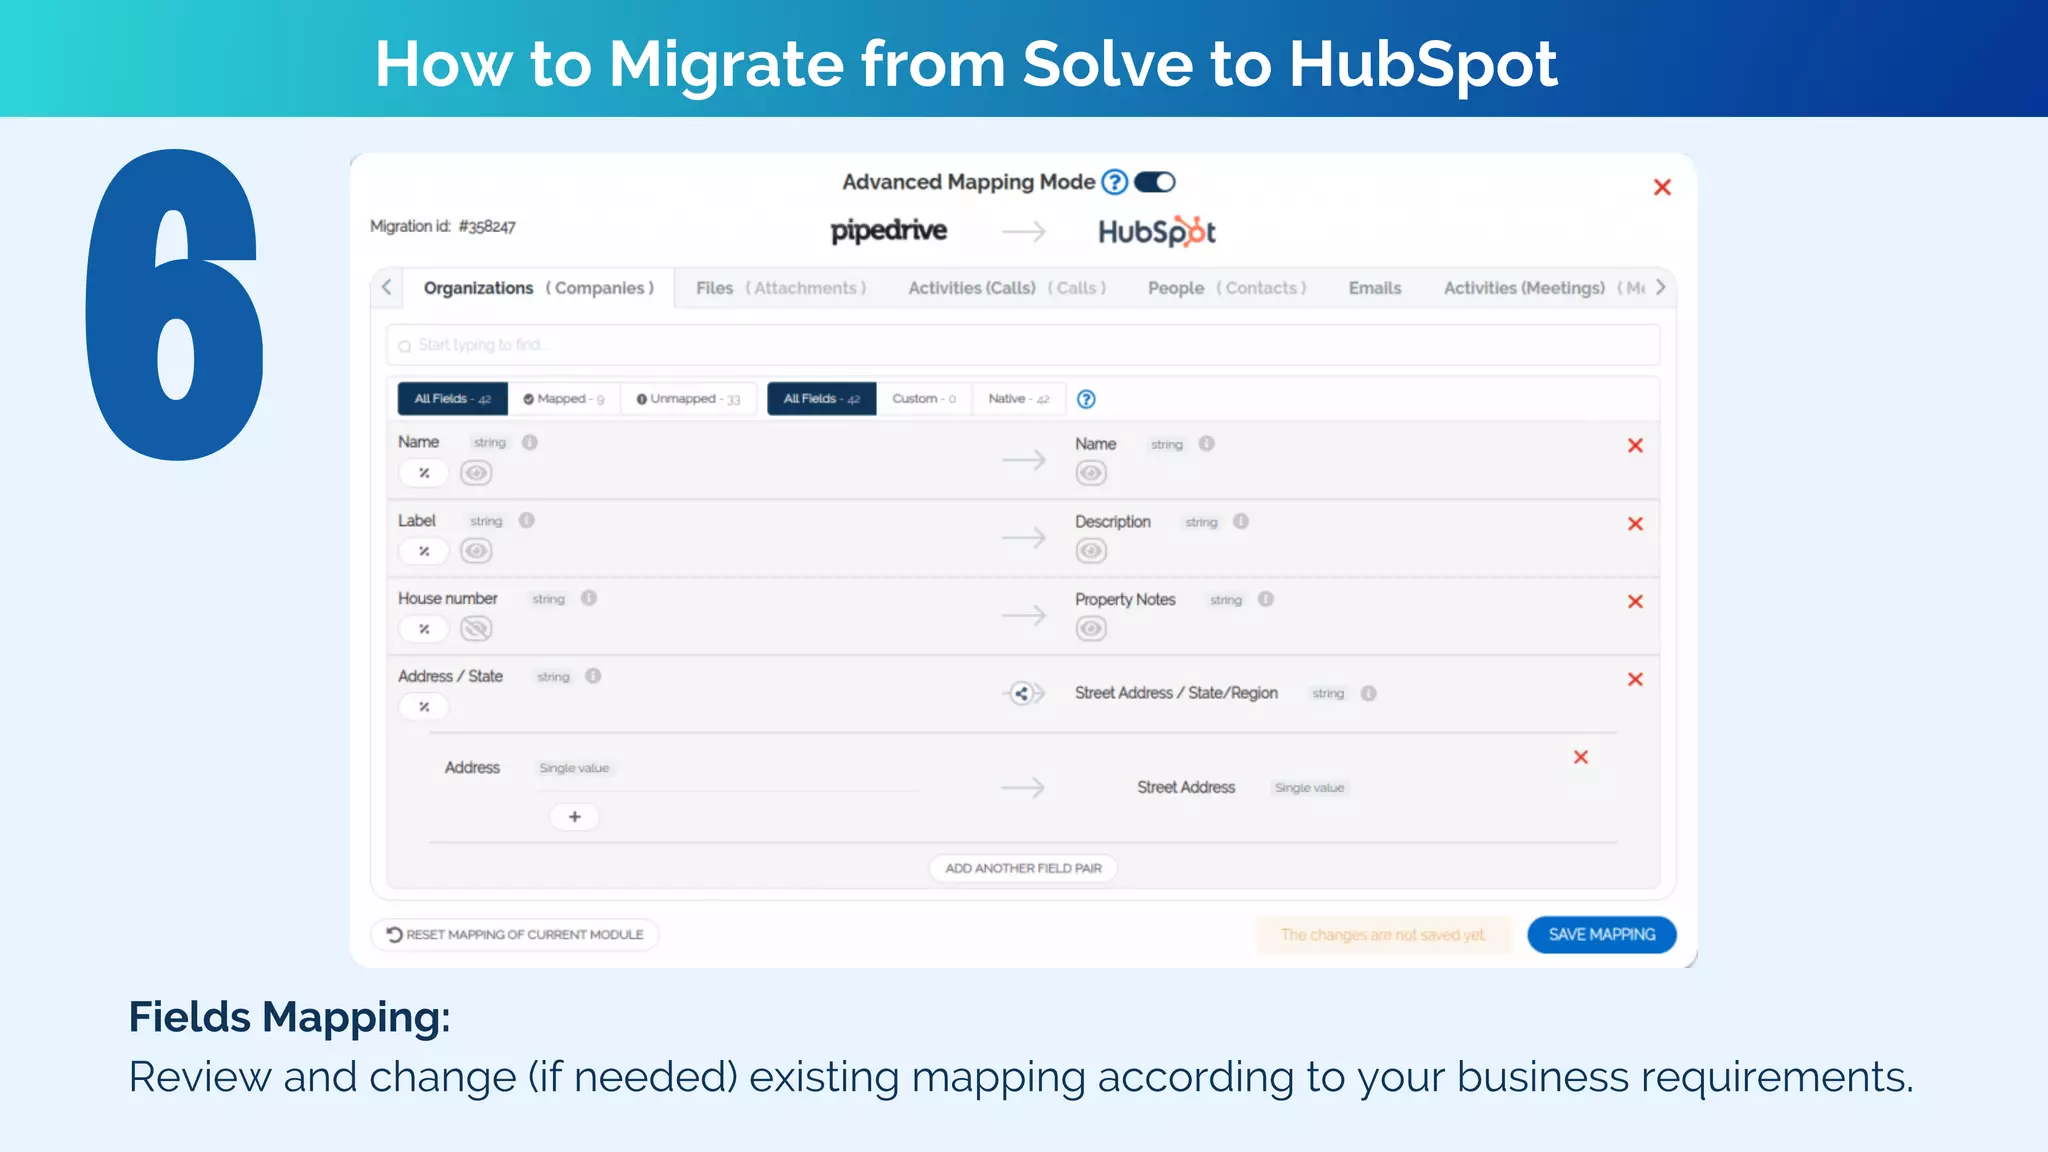
Task: Open the Activities (Calls) tab
Action: point(1007,288)
